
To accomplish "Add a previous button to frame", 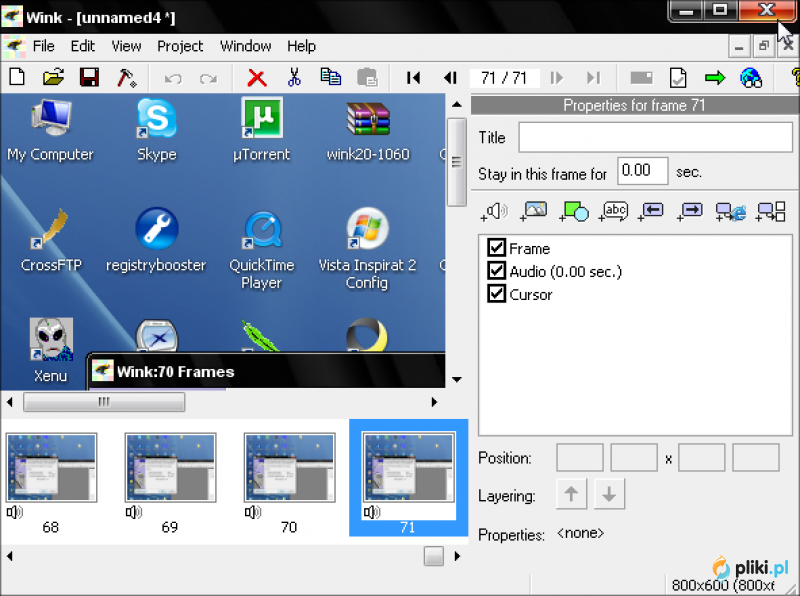I will [652, 211].
